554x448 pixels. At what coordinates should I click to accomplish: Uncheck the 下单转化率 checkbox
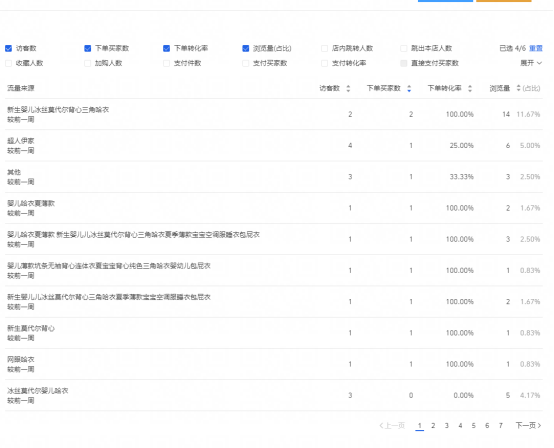click(x=166, y=48)
